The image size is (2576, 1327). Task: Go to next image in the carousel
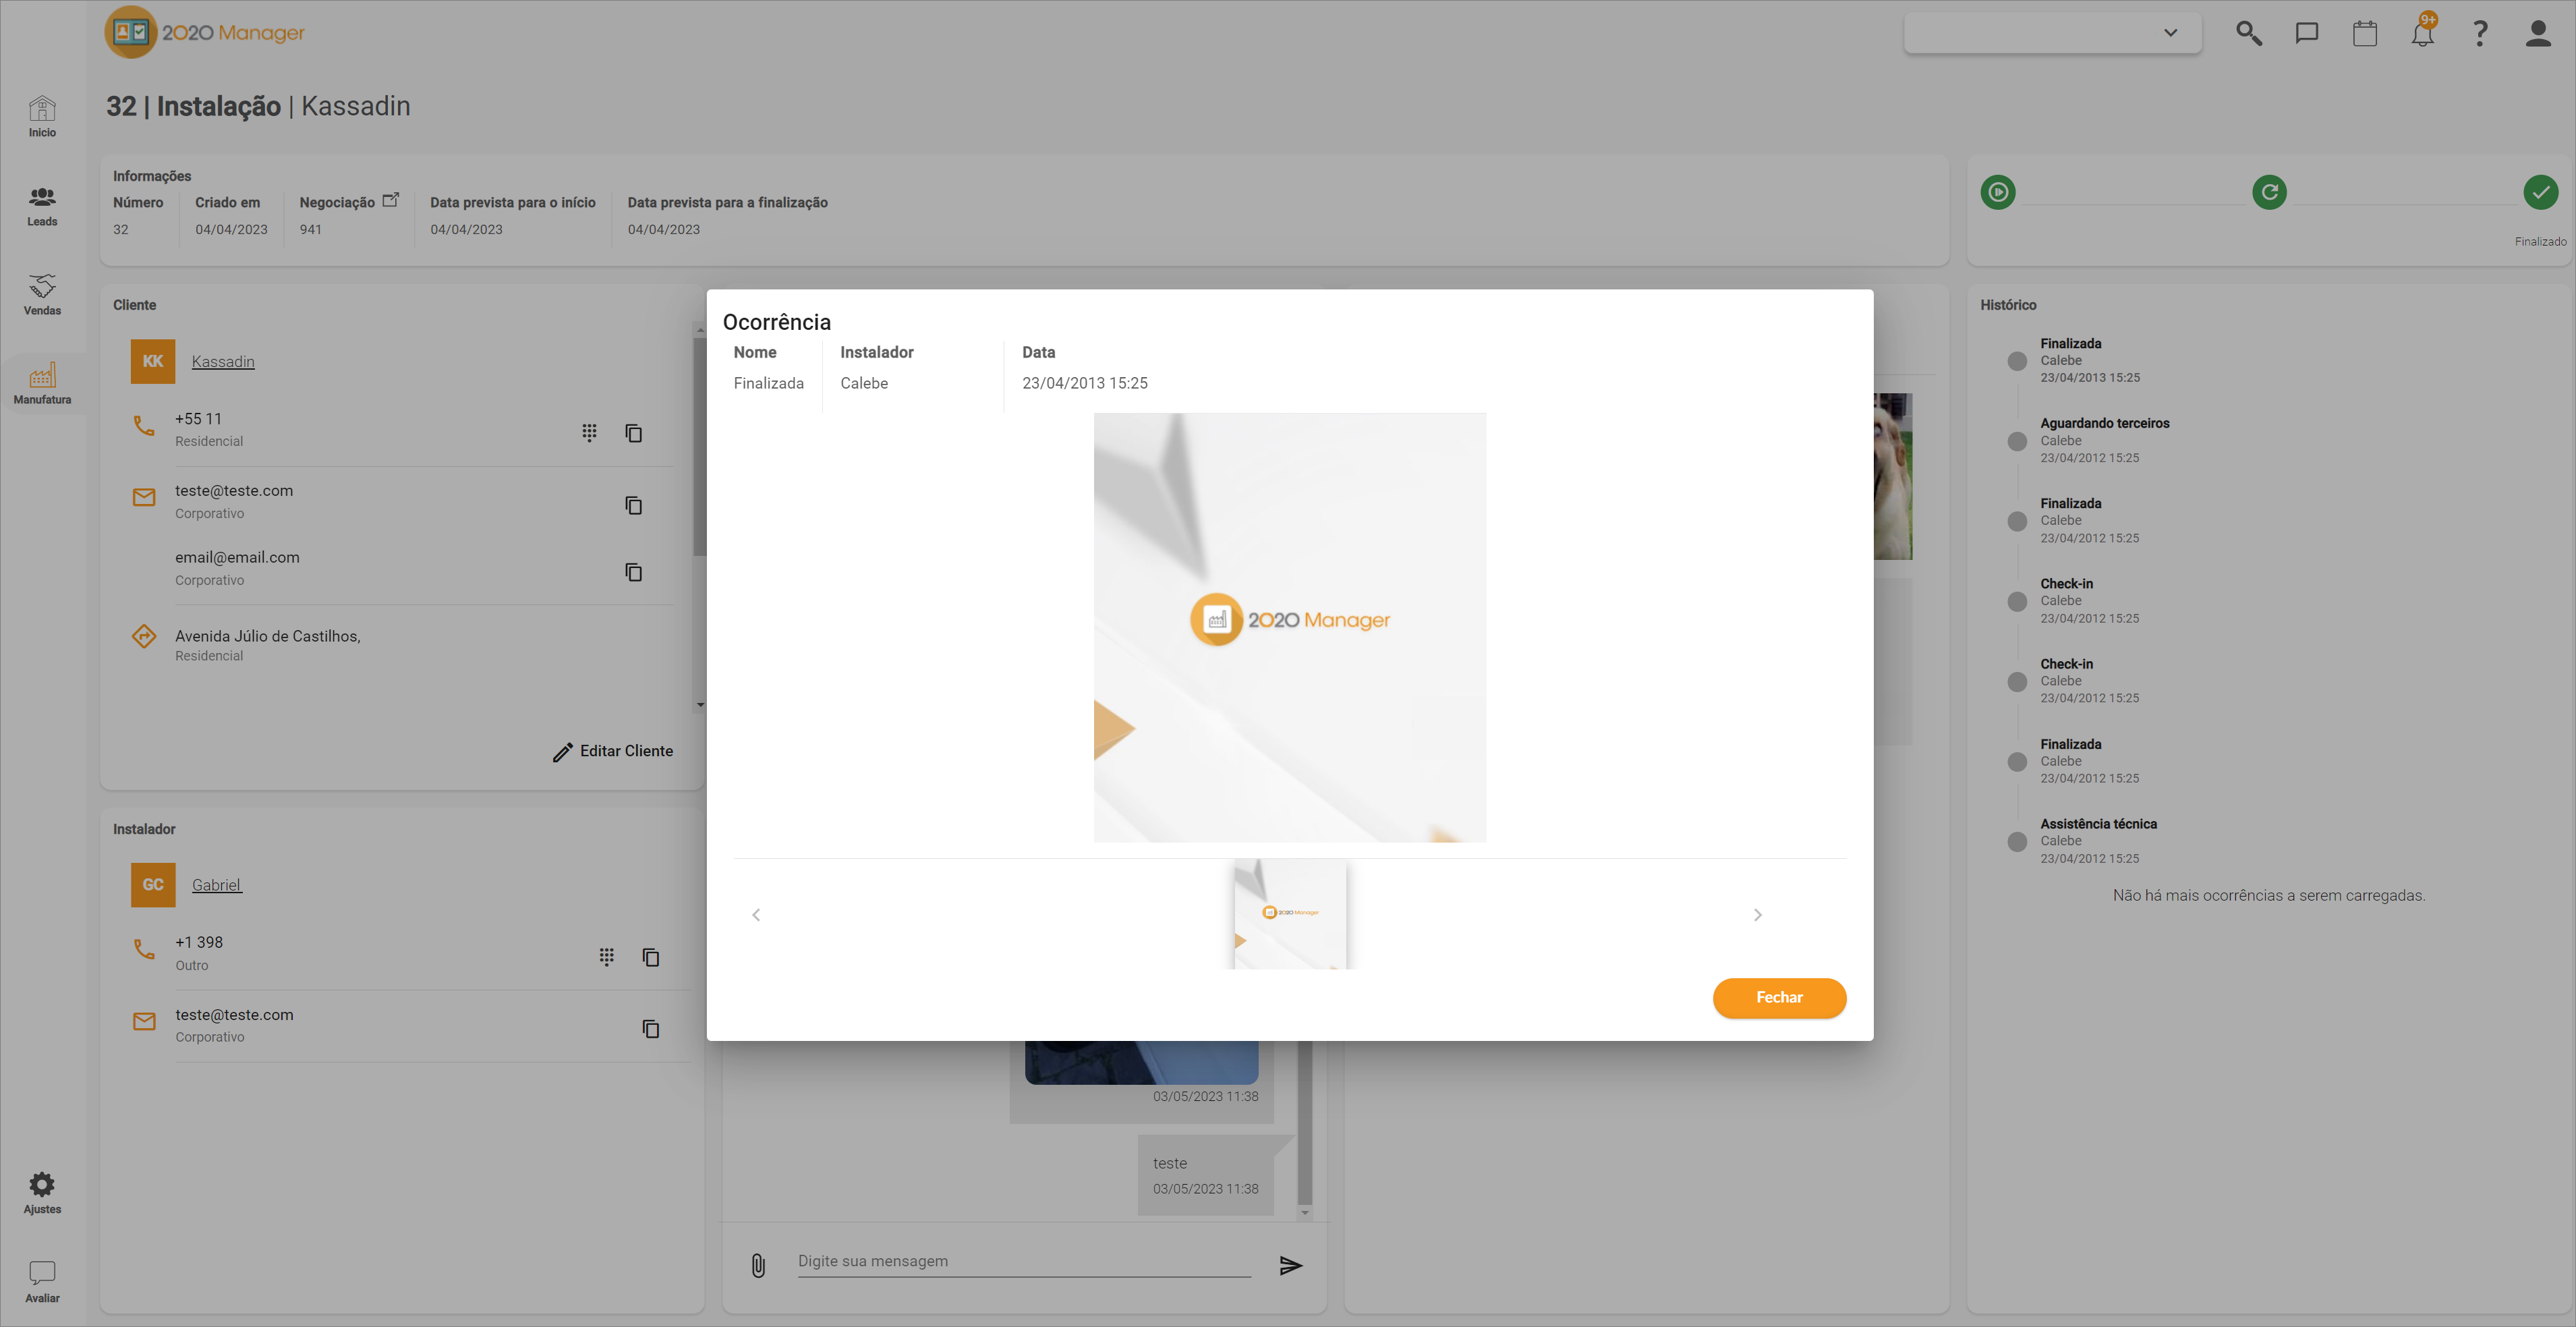click(1757, 914)
